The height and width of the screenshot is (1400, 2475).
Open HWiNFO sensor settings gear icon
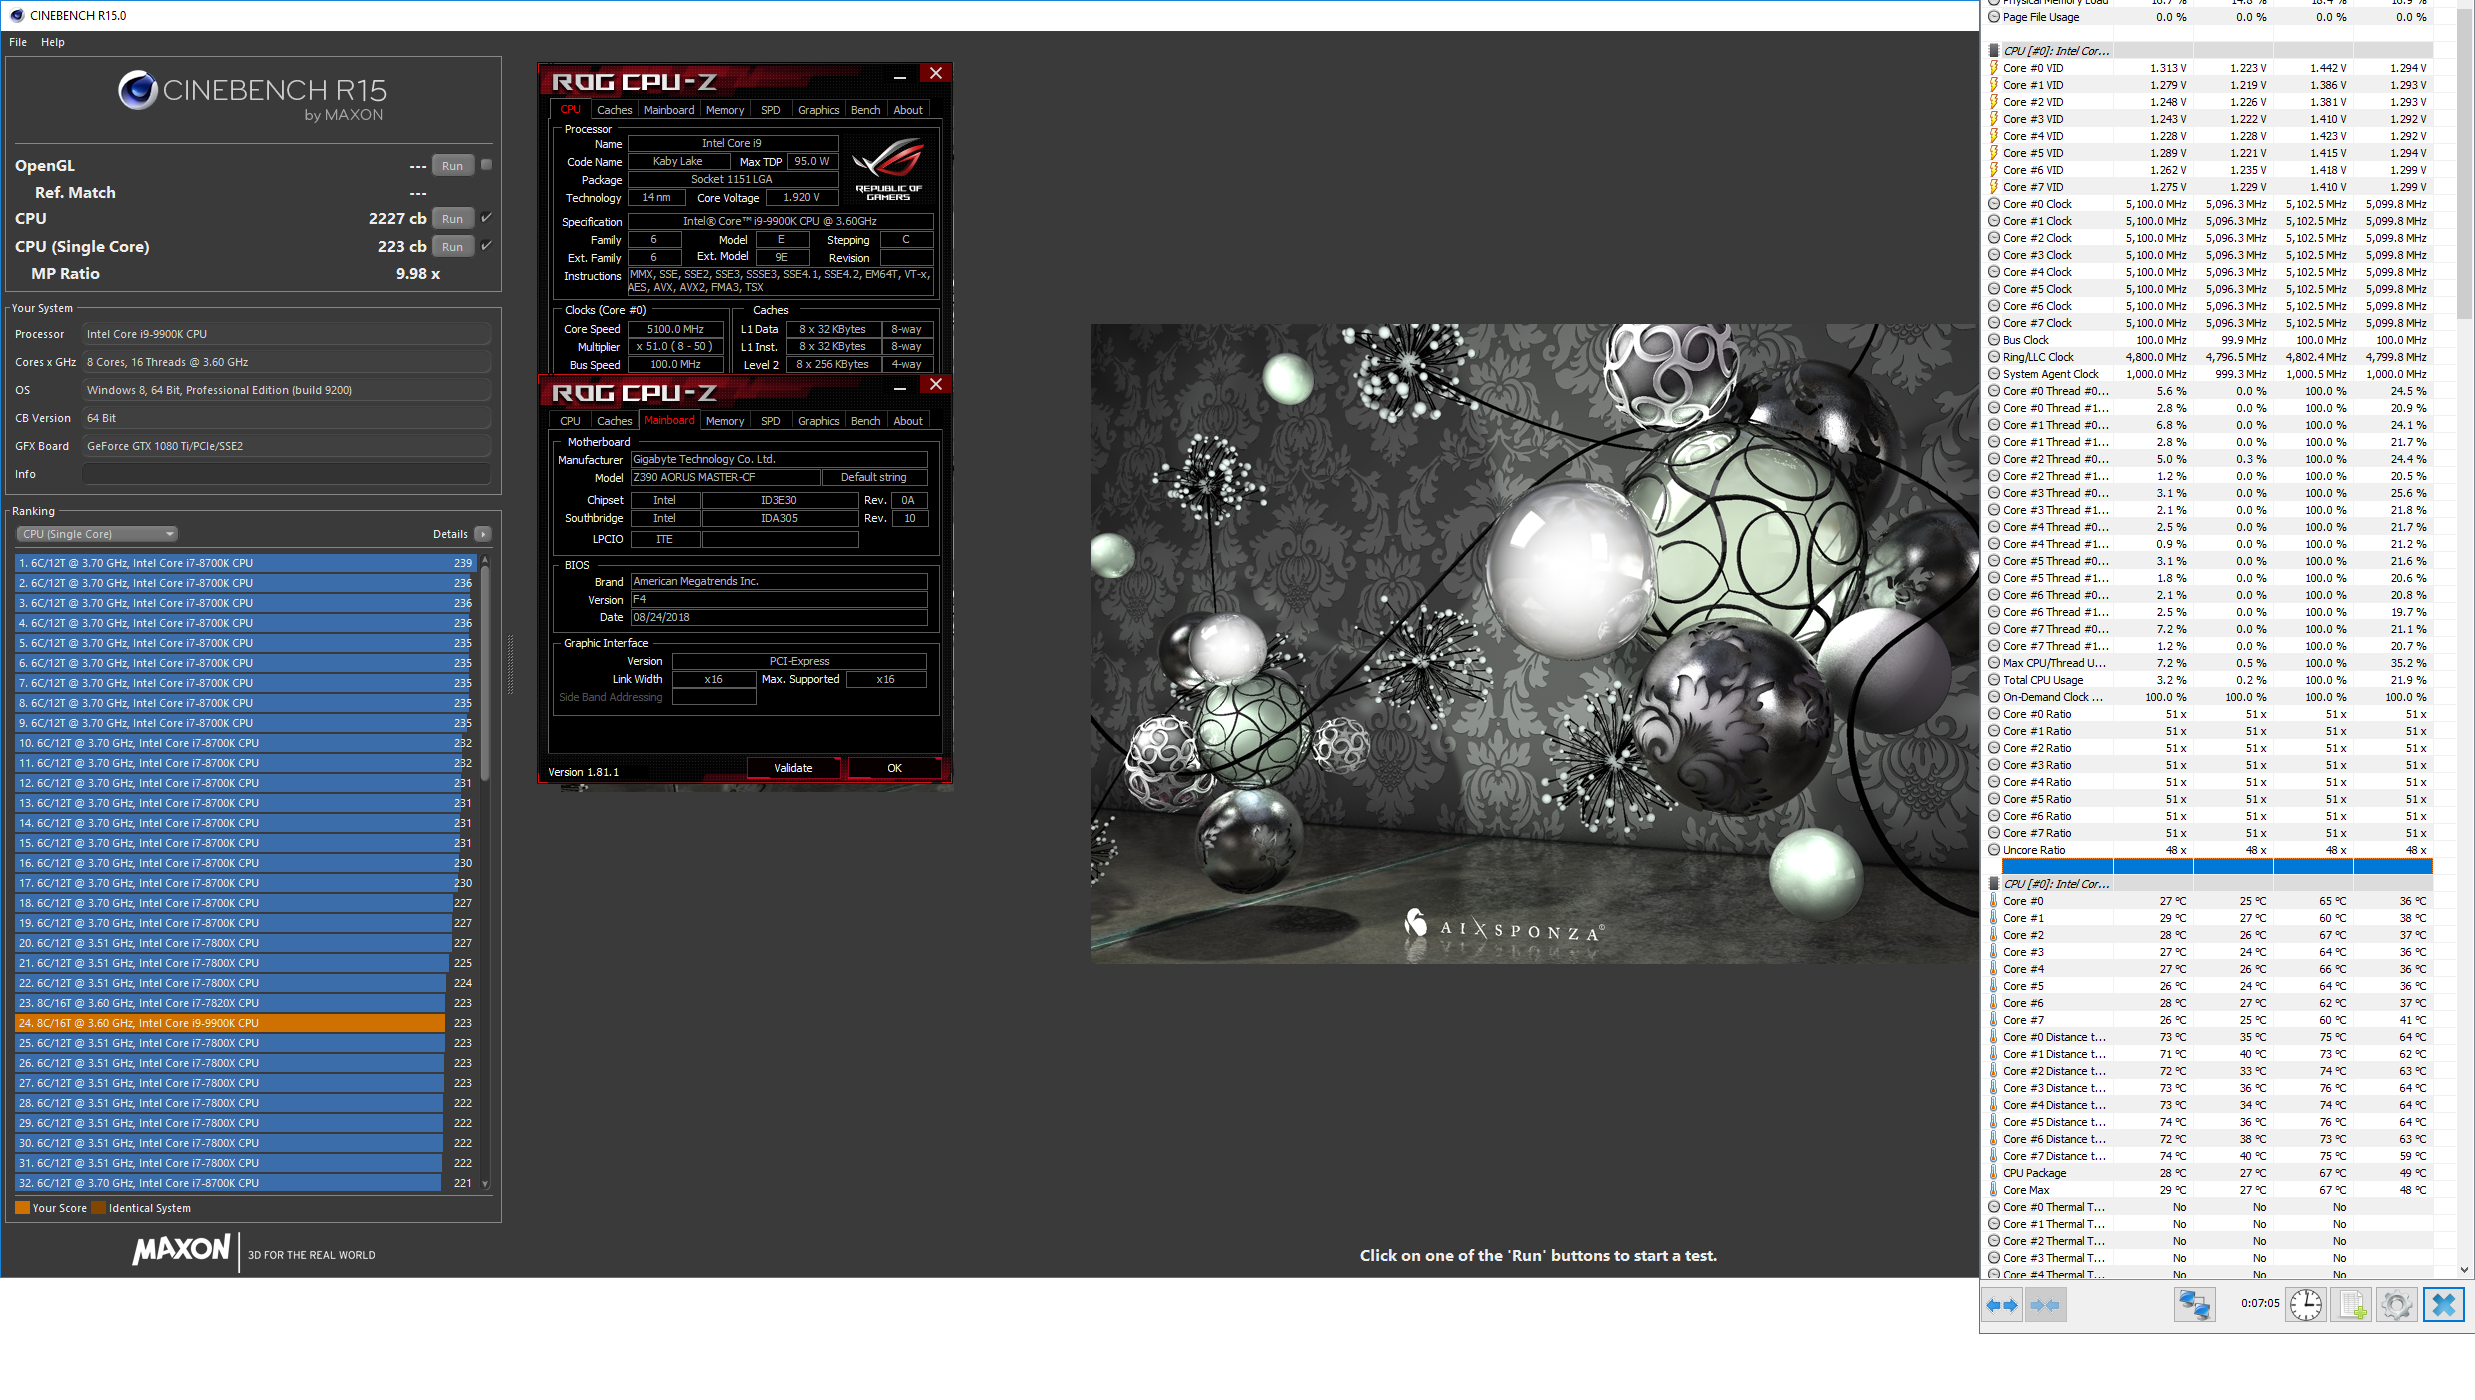click(x=2397, y=1305)
